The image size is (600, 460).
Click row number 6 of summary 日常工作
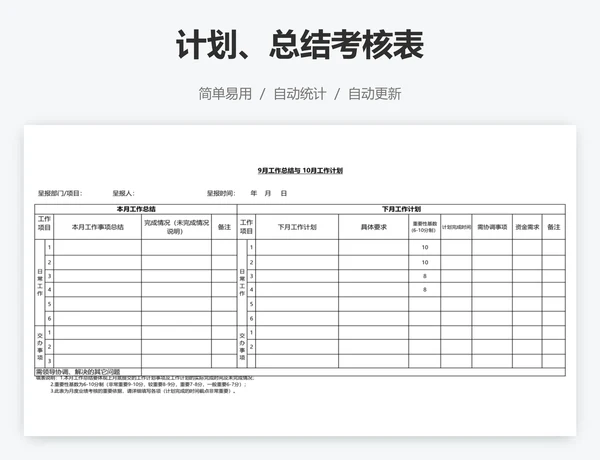point(49,318)
